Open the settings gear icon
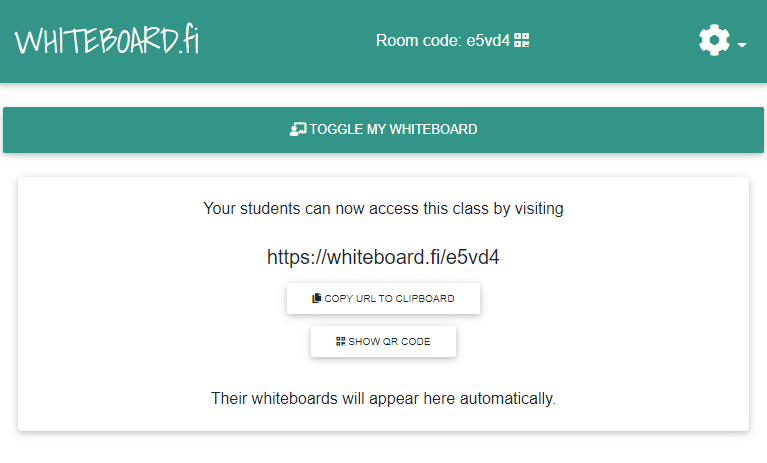 point(714,40)
